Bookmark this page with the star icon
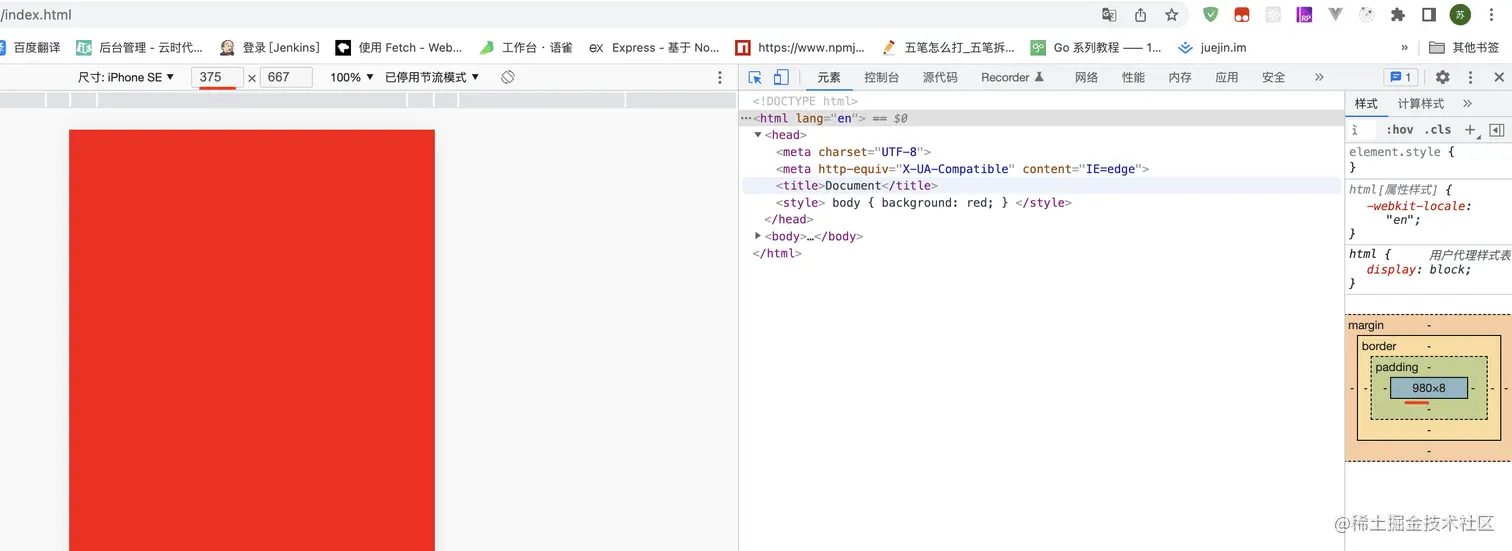The height and width of the screenshot is (551, 1512). pyautogui.click(x=1171, y=15)
